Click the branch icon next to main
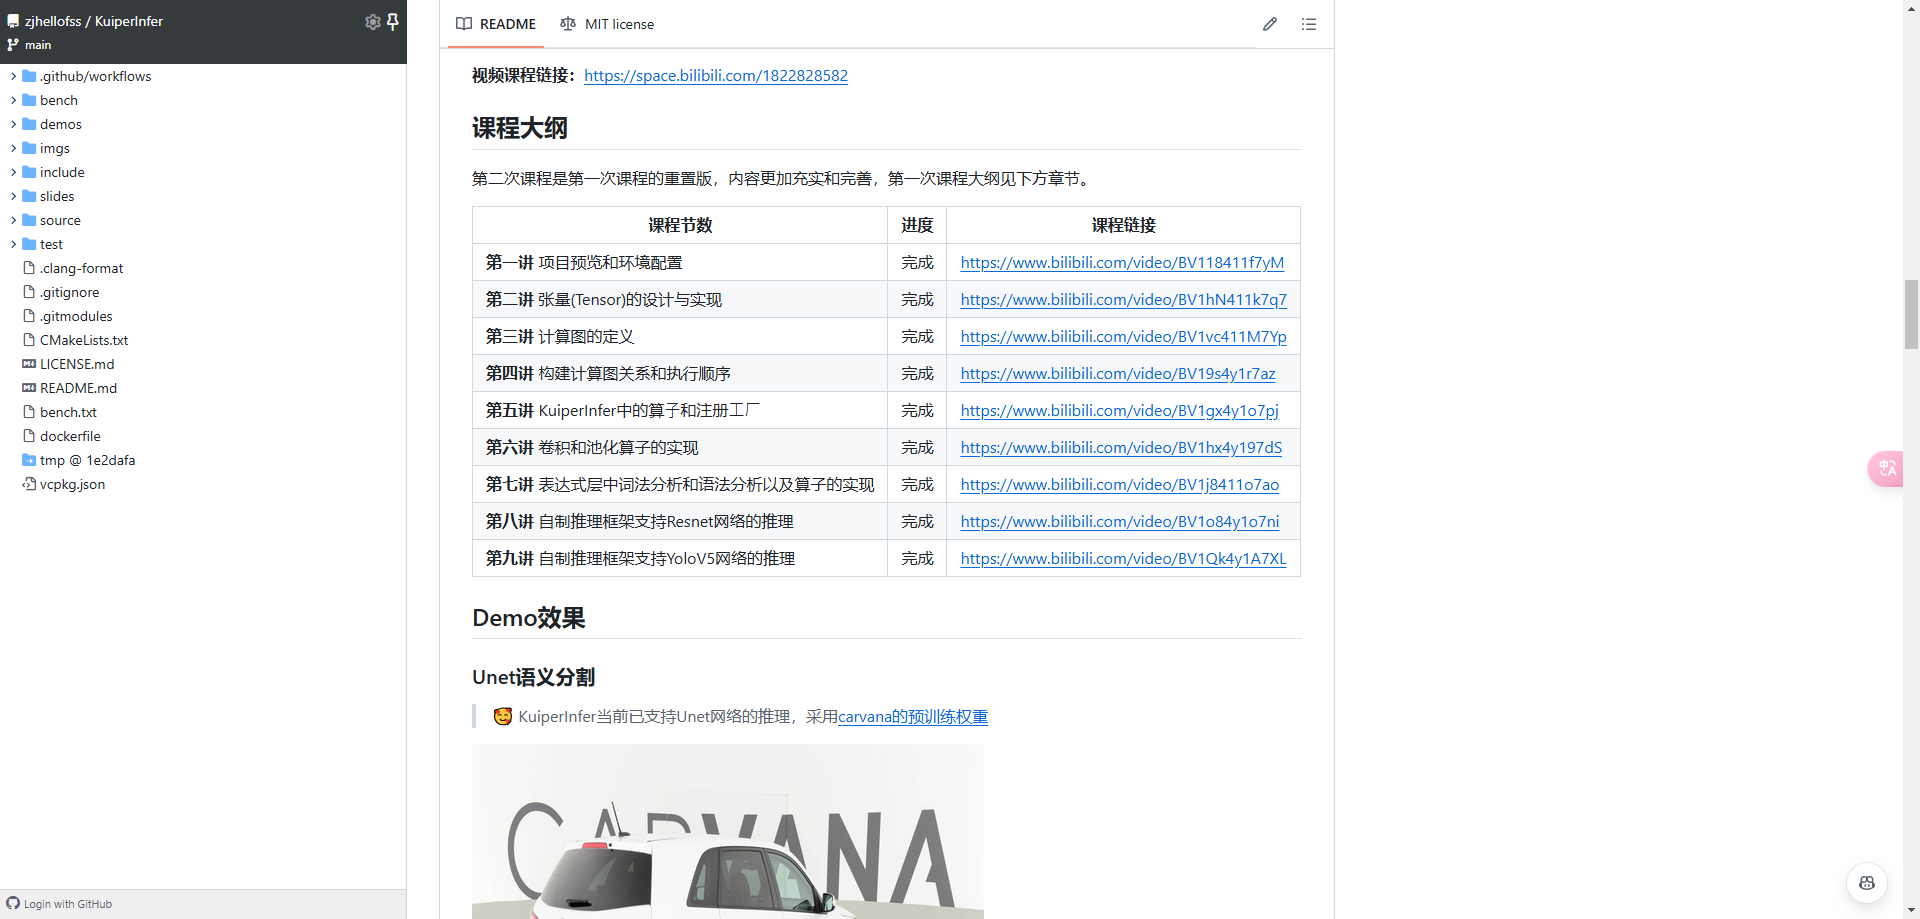Image resolution: width=1920 pixels, height=919 pixels. (x=12, y=44)
